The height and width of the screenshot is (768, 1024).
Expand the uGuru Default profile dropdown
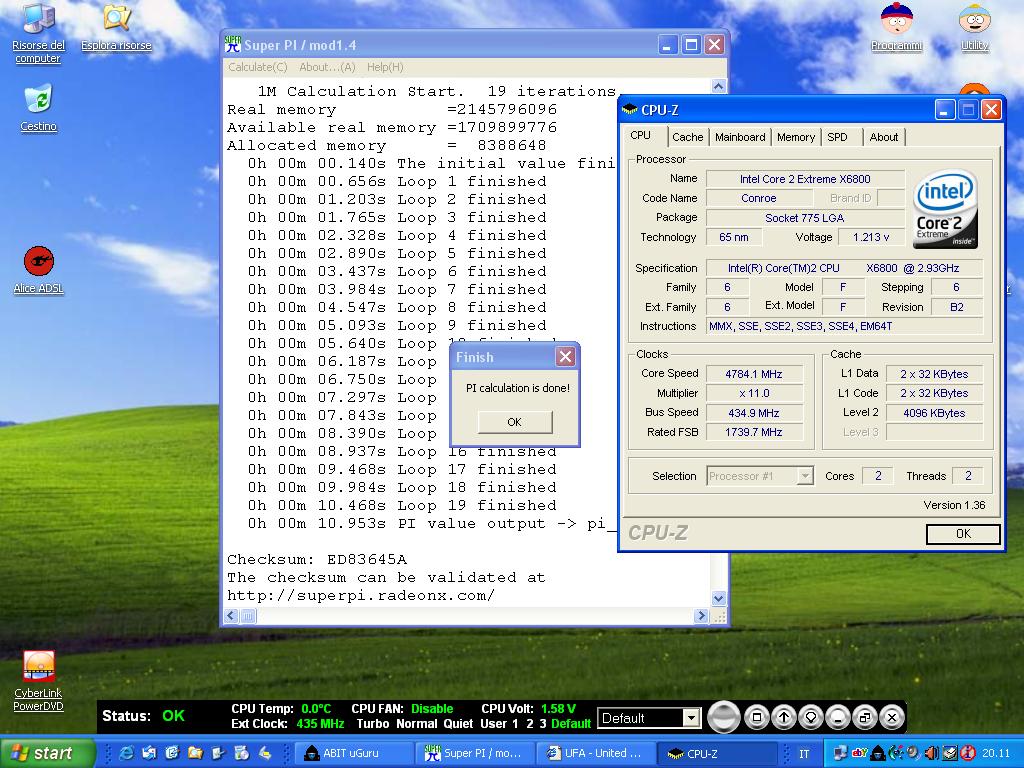[x=691, y=718]
